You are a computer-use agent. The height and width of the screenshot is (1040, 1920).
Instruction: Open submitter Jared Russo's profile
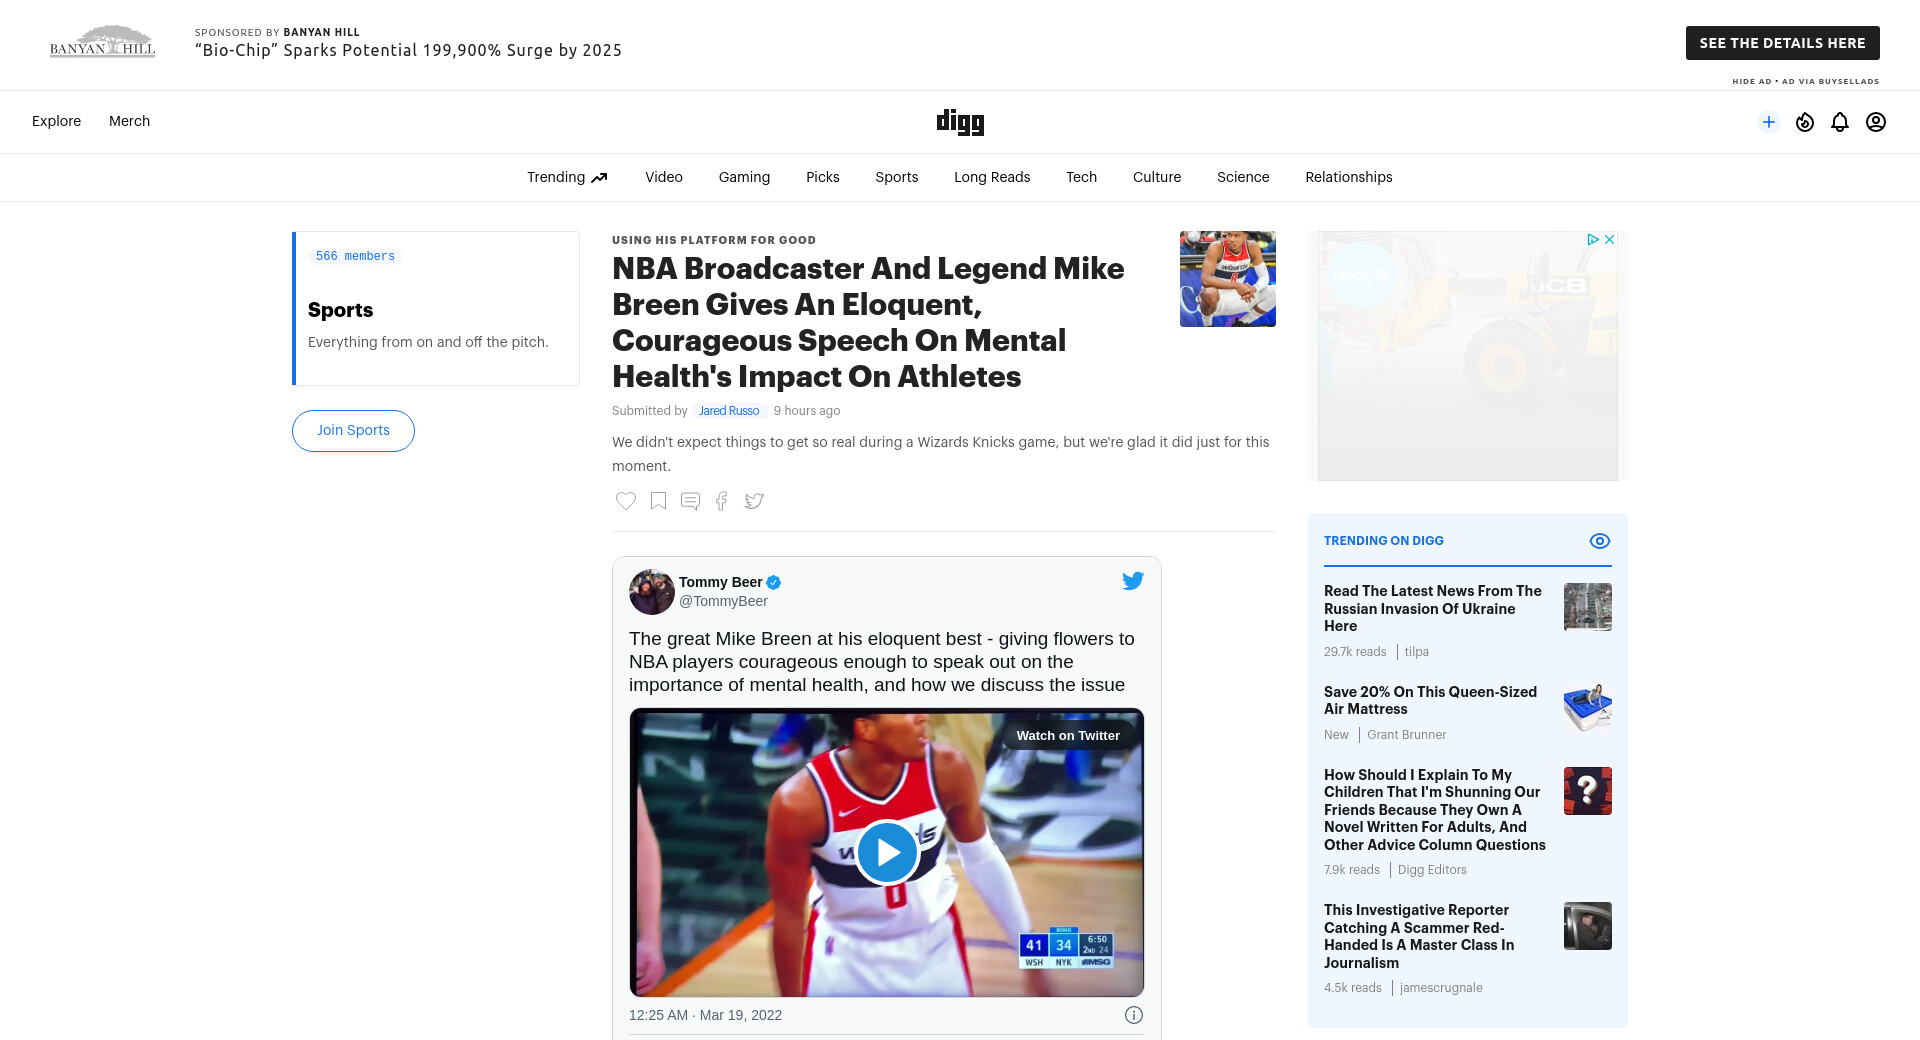[x=729, y=411]
